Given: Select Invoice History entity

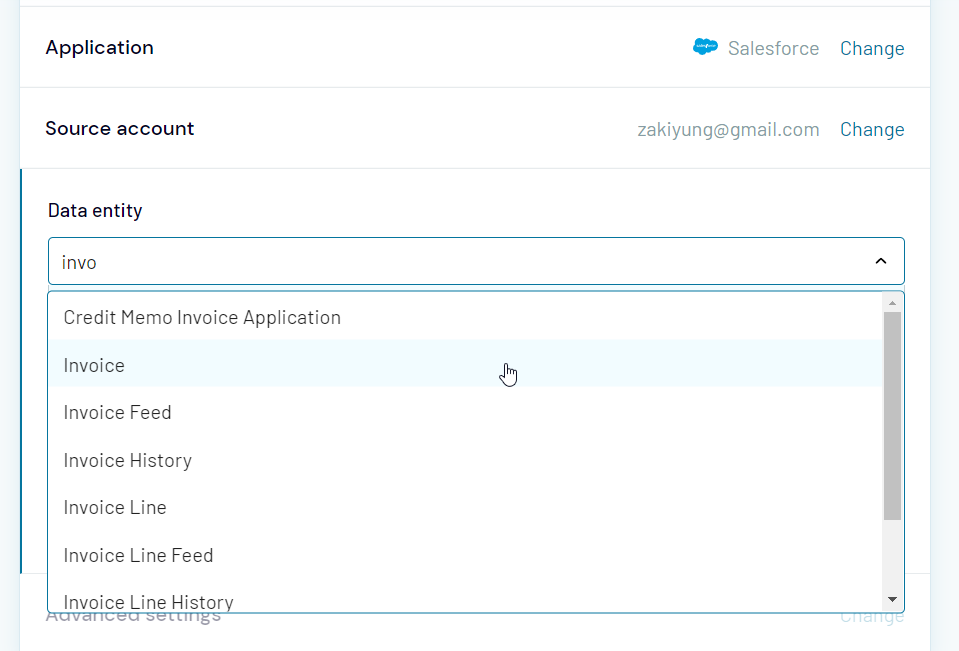Looking at the screenshot, I should coord(127,460).
